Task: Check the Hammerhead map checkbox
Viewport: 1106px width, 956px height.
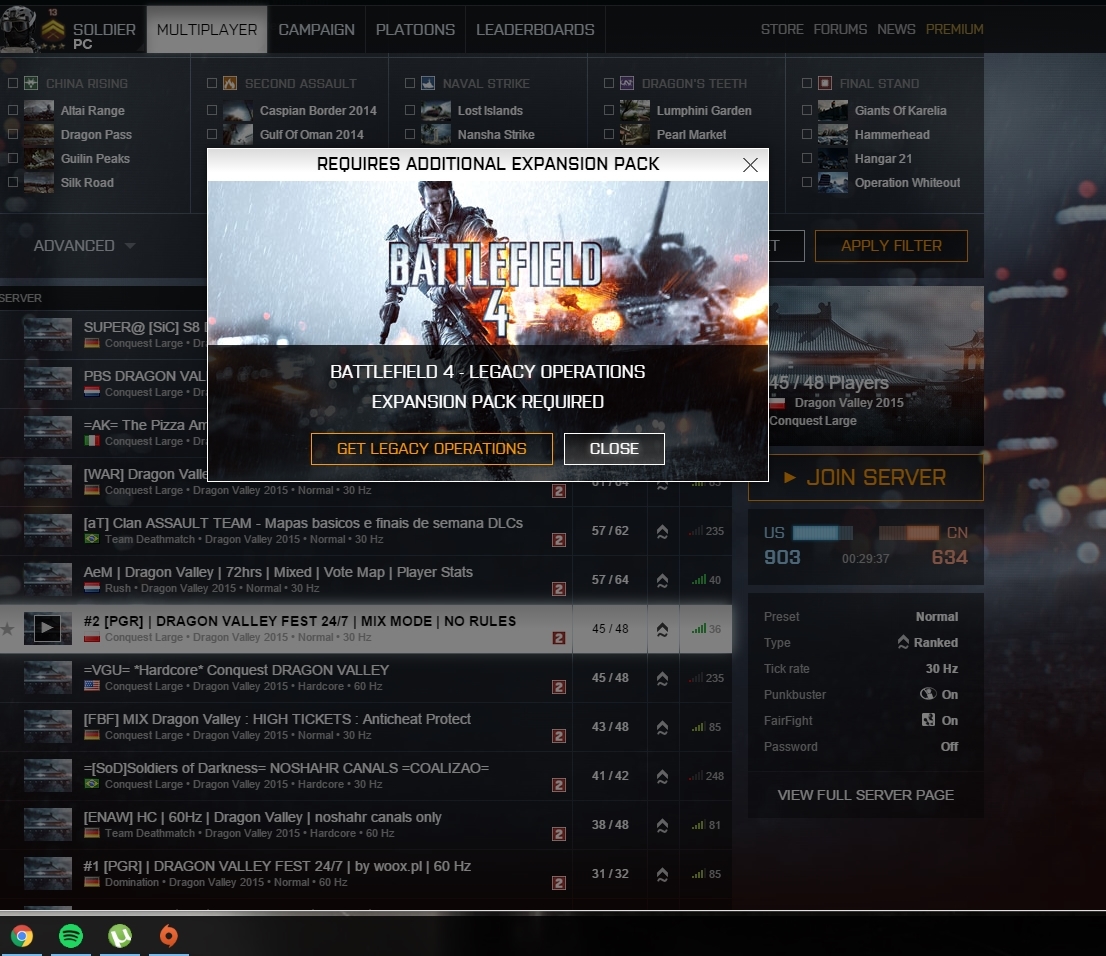Action: click(x=807, y=134)
